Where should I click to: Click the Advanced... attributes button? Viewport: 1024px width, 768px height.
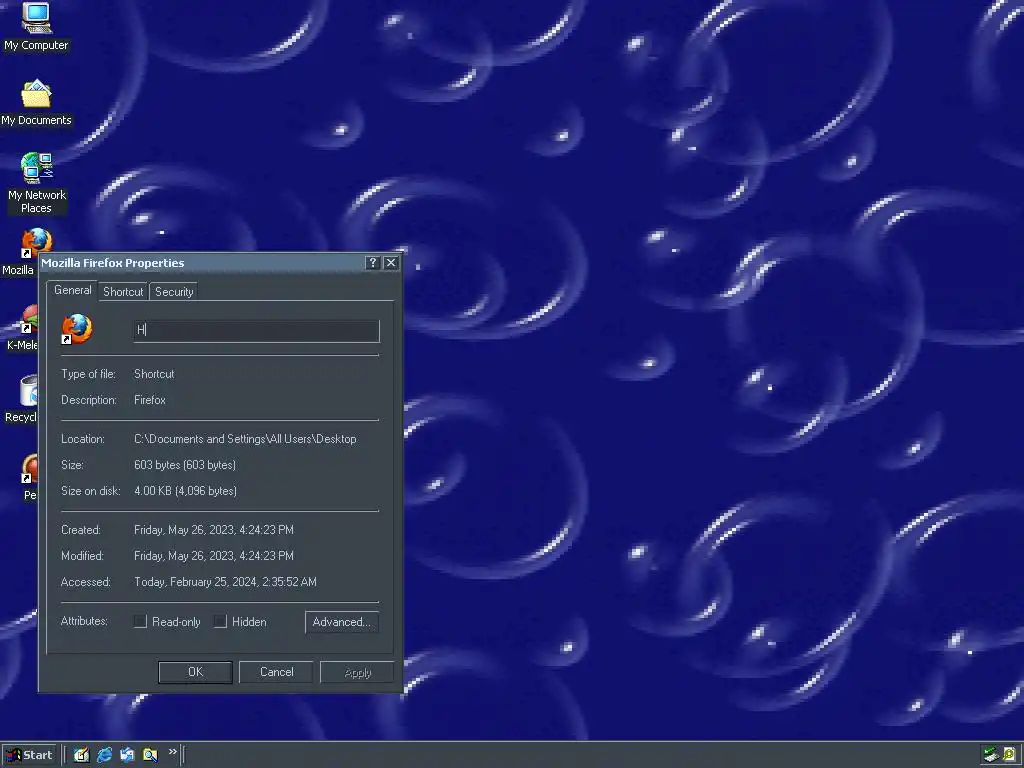342,622
